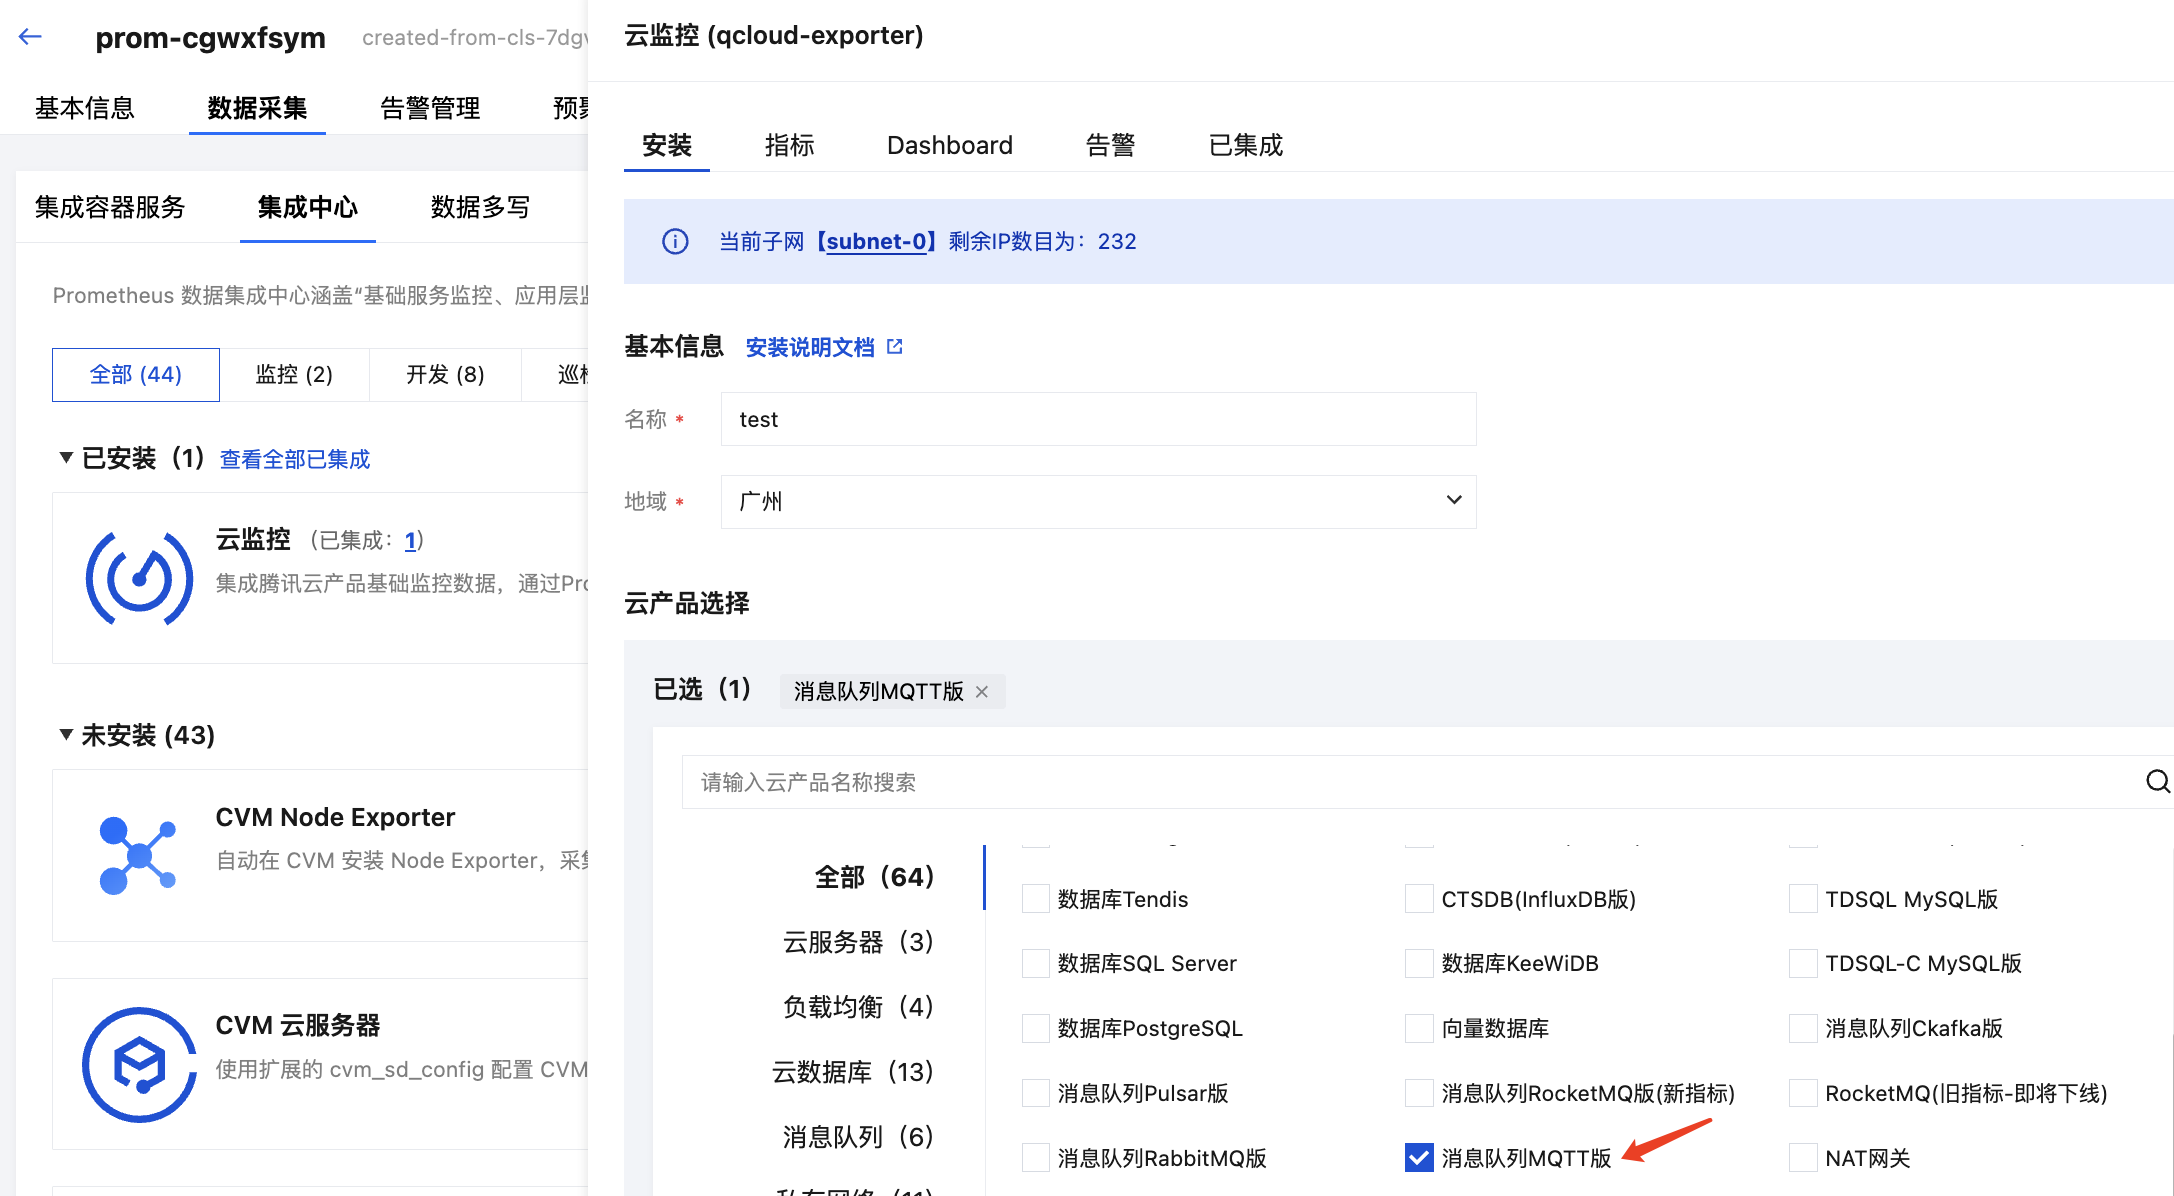
Task: Click the info icon in the subnet banner
Action: pos(675,241)
